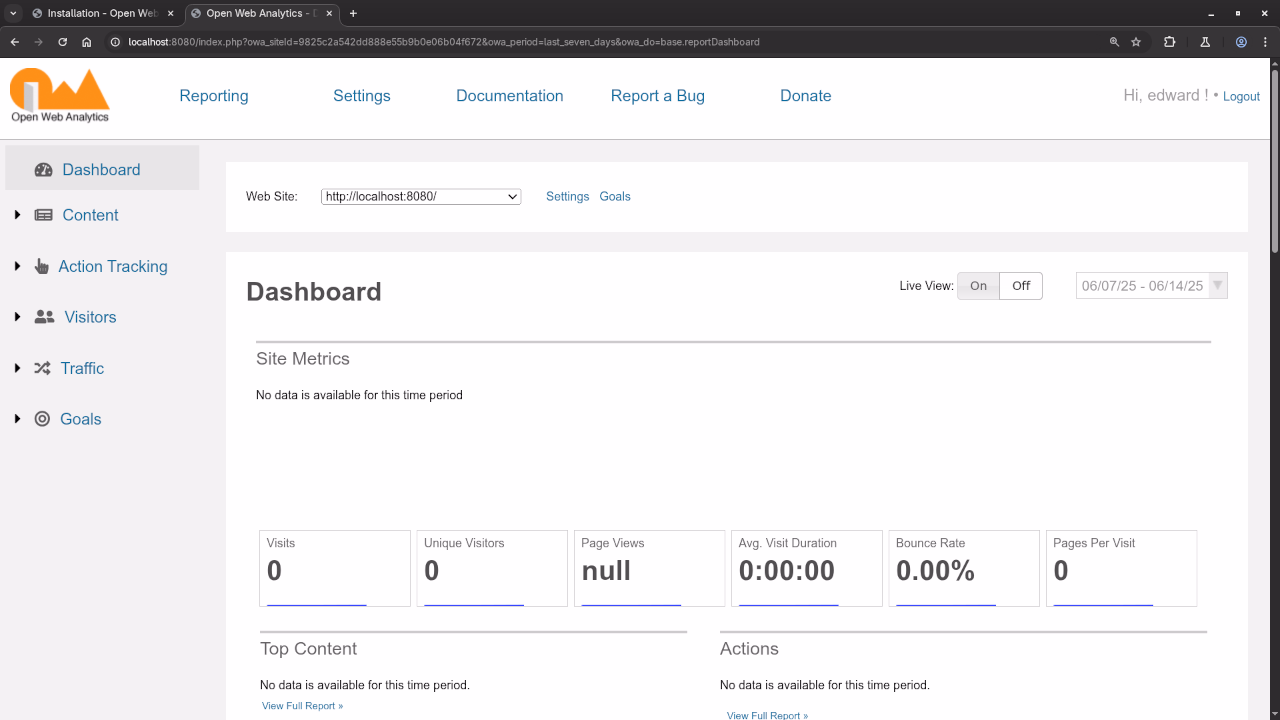Click the browser forward arrow
This screenshot has height=720, width=1280.
38,42
